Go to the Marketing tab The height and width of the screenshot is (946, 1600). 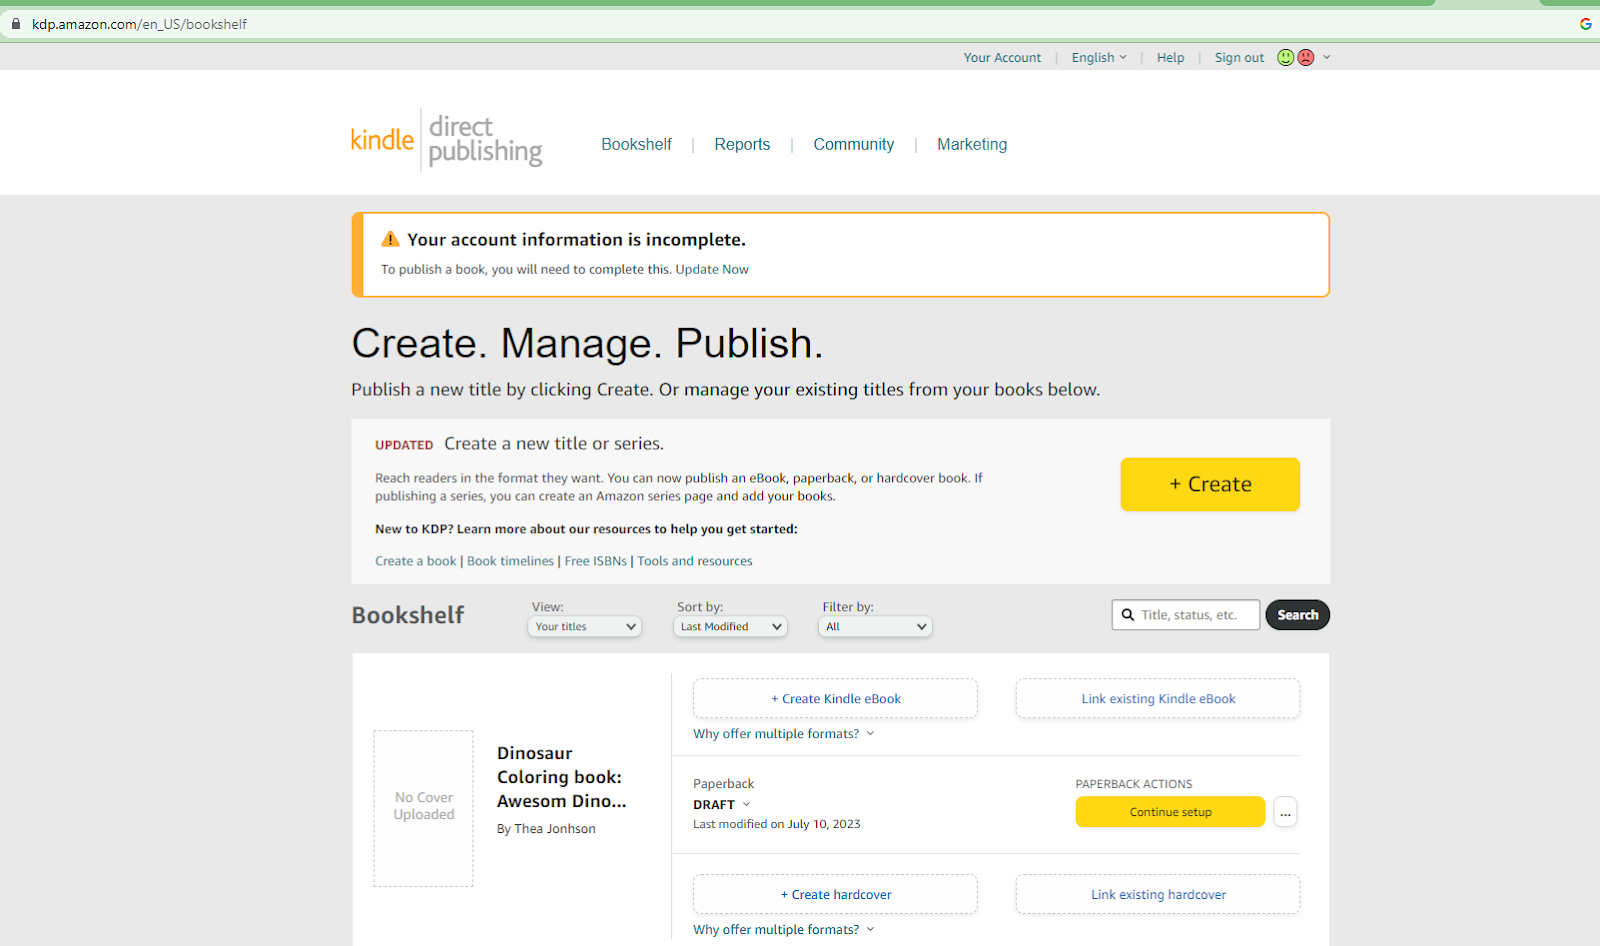[x=972, y=144]
